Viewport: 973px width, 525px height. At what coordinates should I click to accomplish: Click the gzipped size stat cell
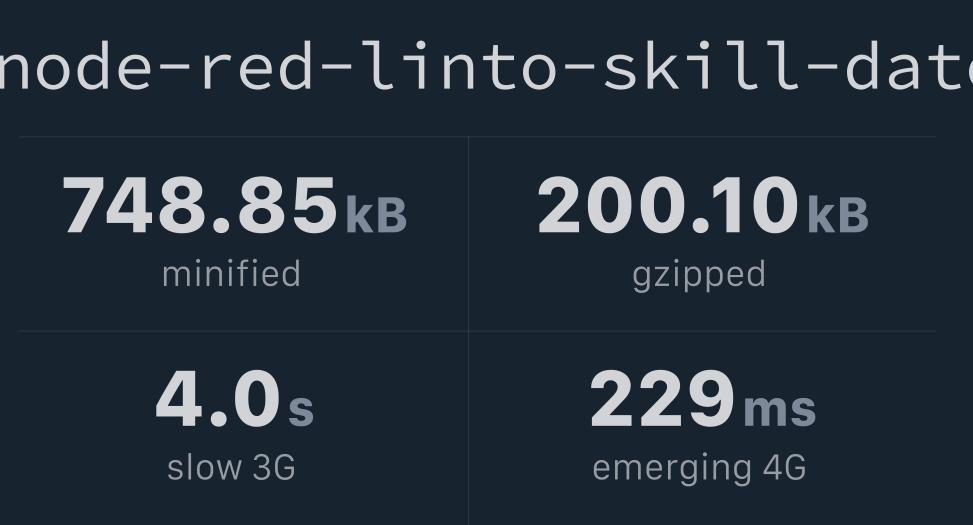[702, 234]
